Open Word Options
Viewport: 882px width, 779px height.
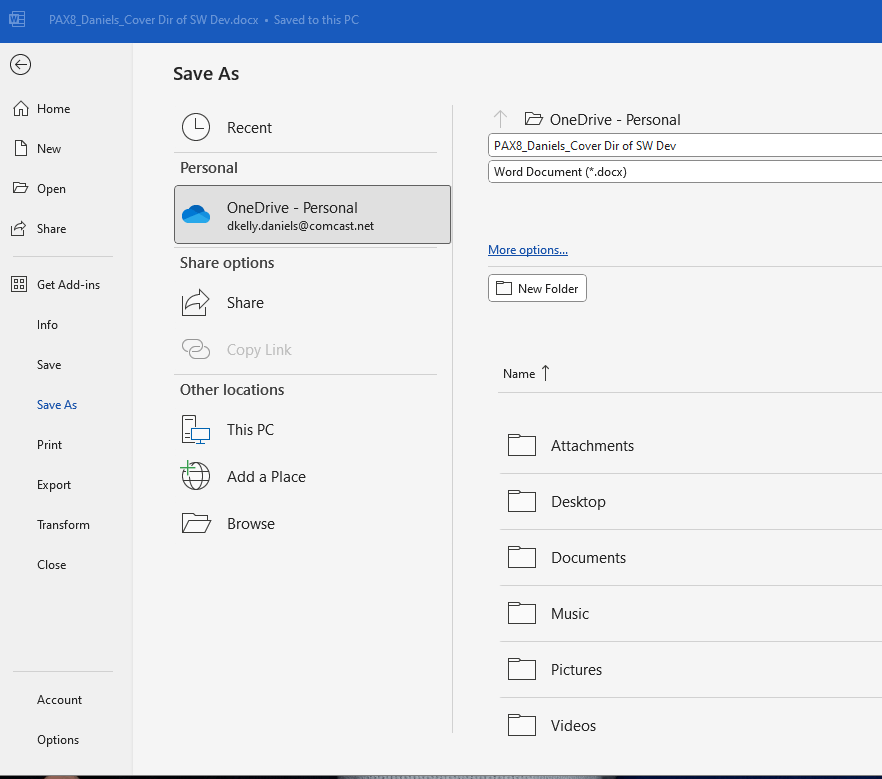pos(58,739)
